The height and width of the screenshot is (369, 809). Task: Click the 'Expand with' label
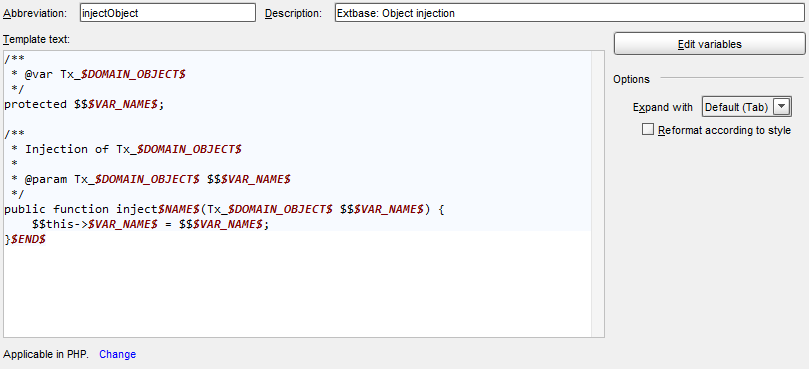(663, 107)
